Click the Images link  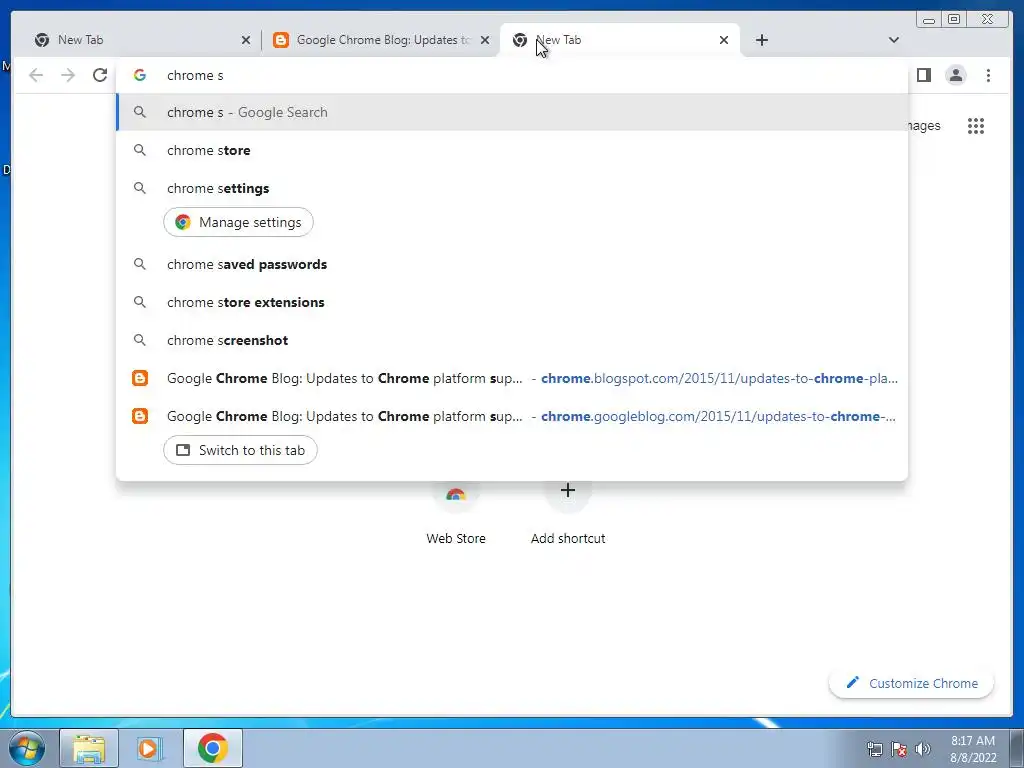click(x=924, y=125)
